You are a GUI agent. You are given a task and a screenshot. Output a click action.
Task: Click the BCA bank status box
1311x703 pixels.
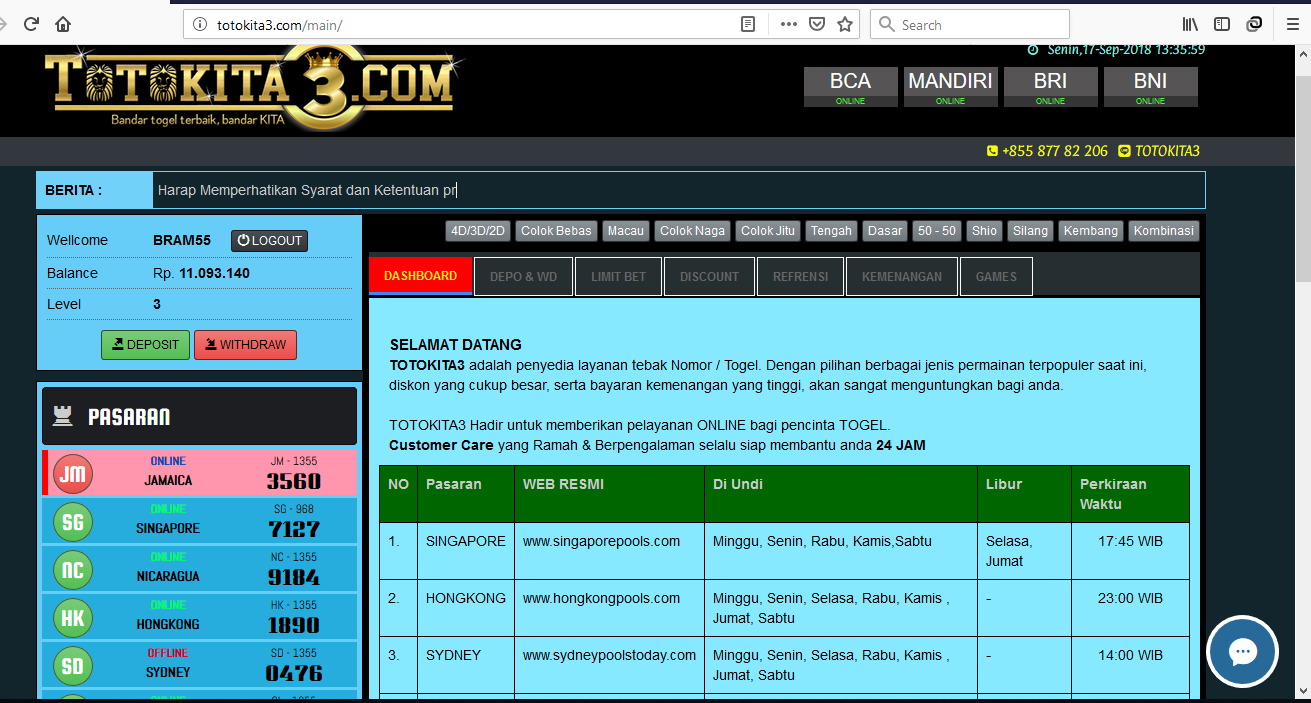[850, 87]
